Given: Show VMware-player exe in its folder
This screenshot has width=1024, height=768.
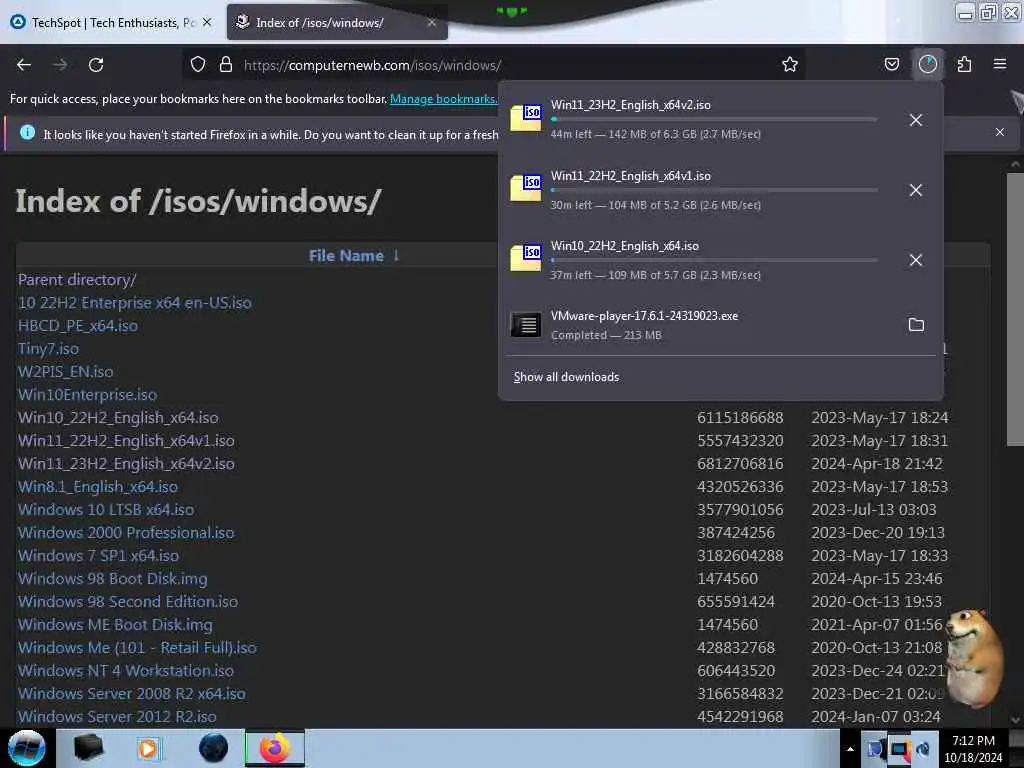Looking at the screenshot, I should coord(916,325).
